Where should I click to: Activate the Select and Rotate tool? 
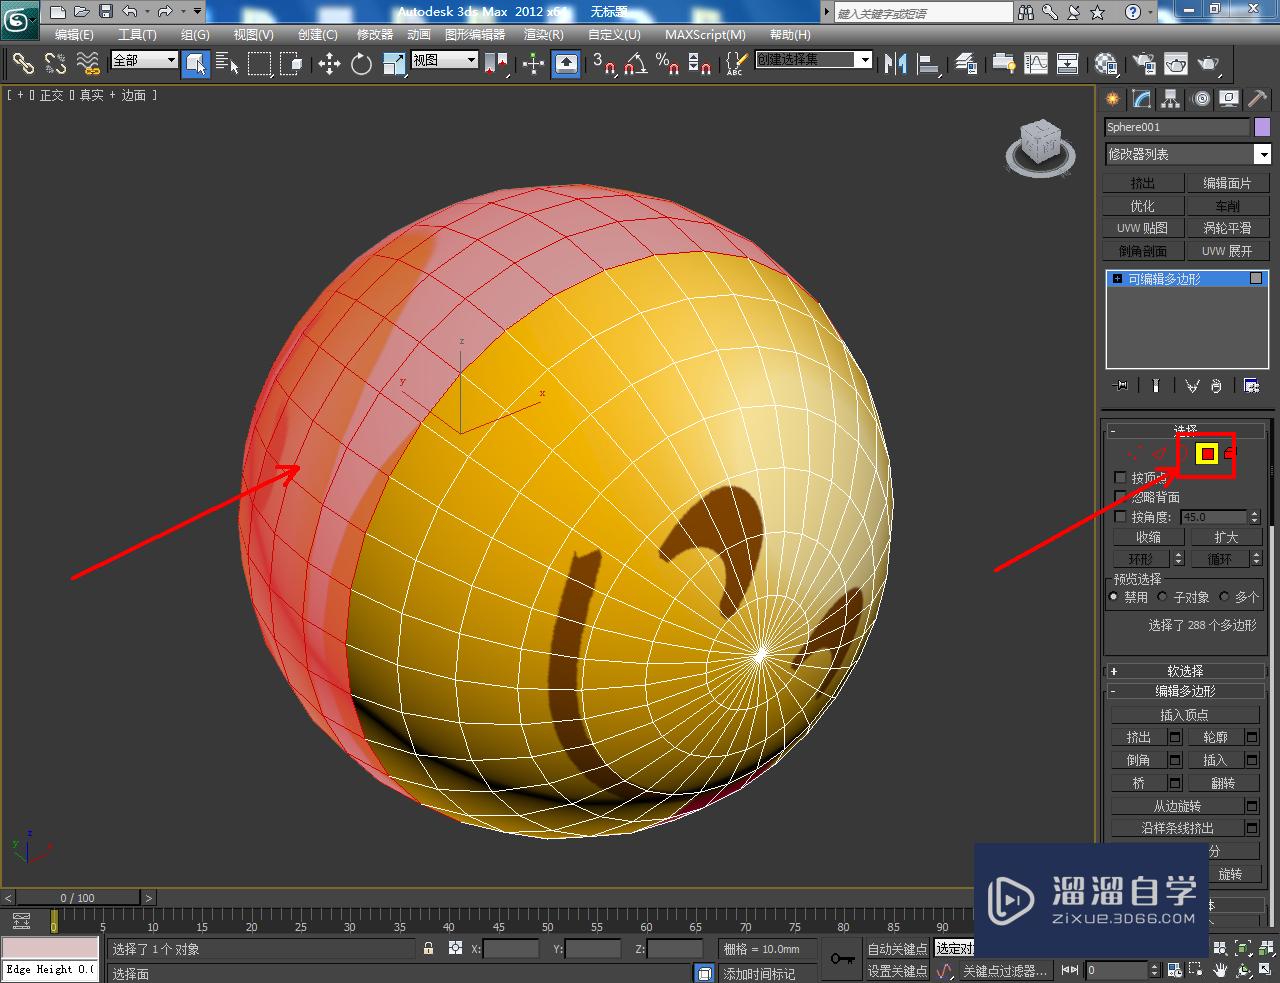(x=361, y=64)
